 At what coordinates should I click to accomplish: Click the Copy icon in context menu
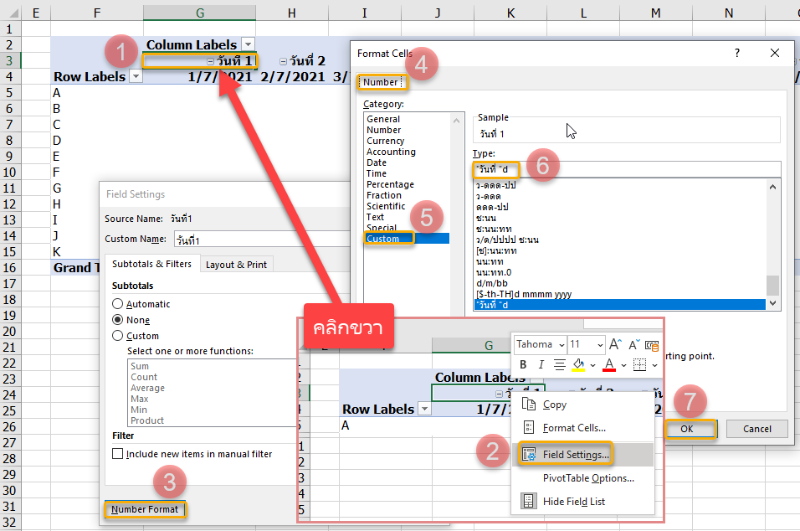pos(526,405)
